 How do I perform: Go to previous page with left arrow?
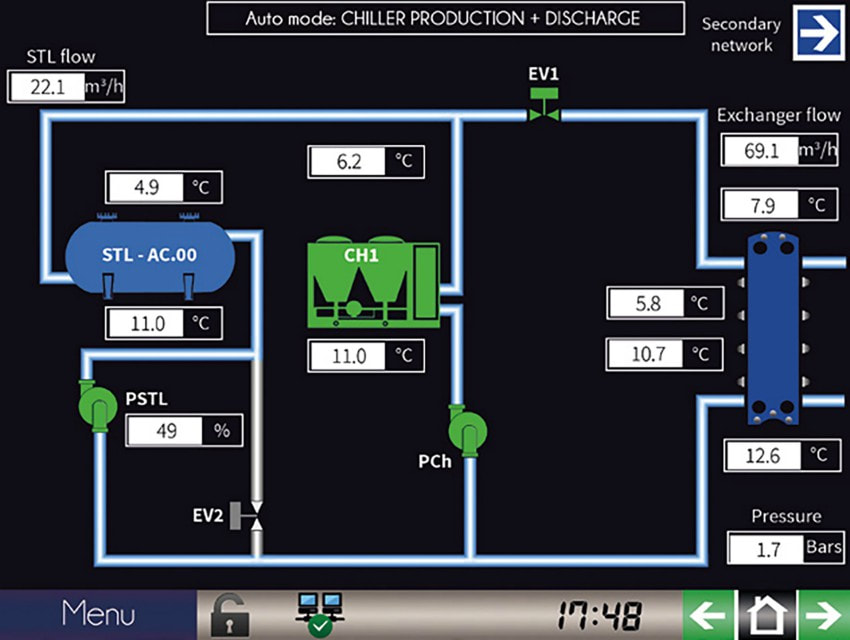709,615
